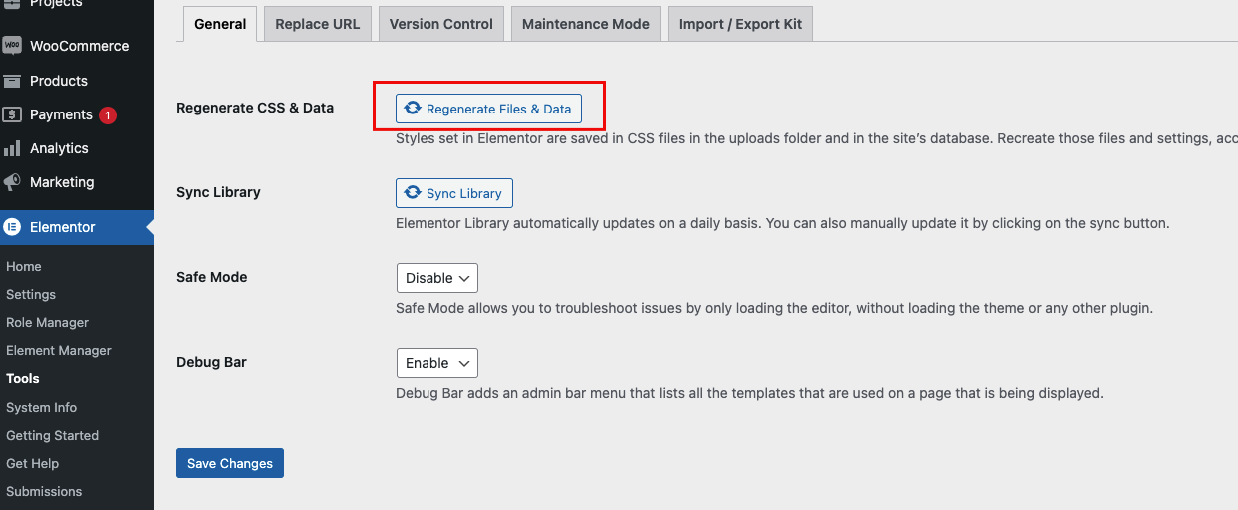Click the Save Changes button
Screen dimensions: 1238x510
(x=230, y=463)
